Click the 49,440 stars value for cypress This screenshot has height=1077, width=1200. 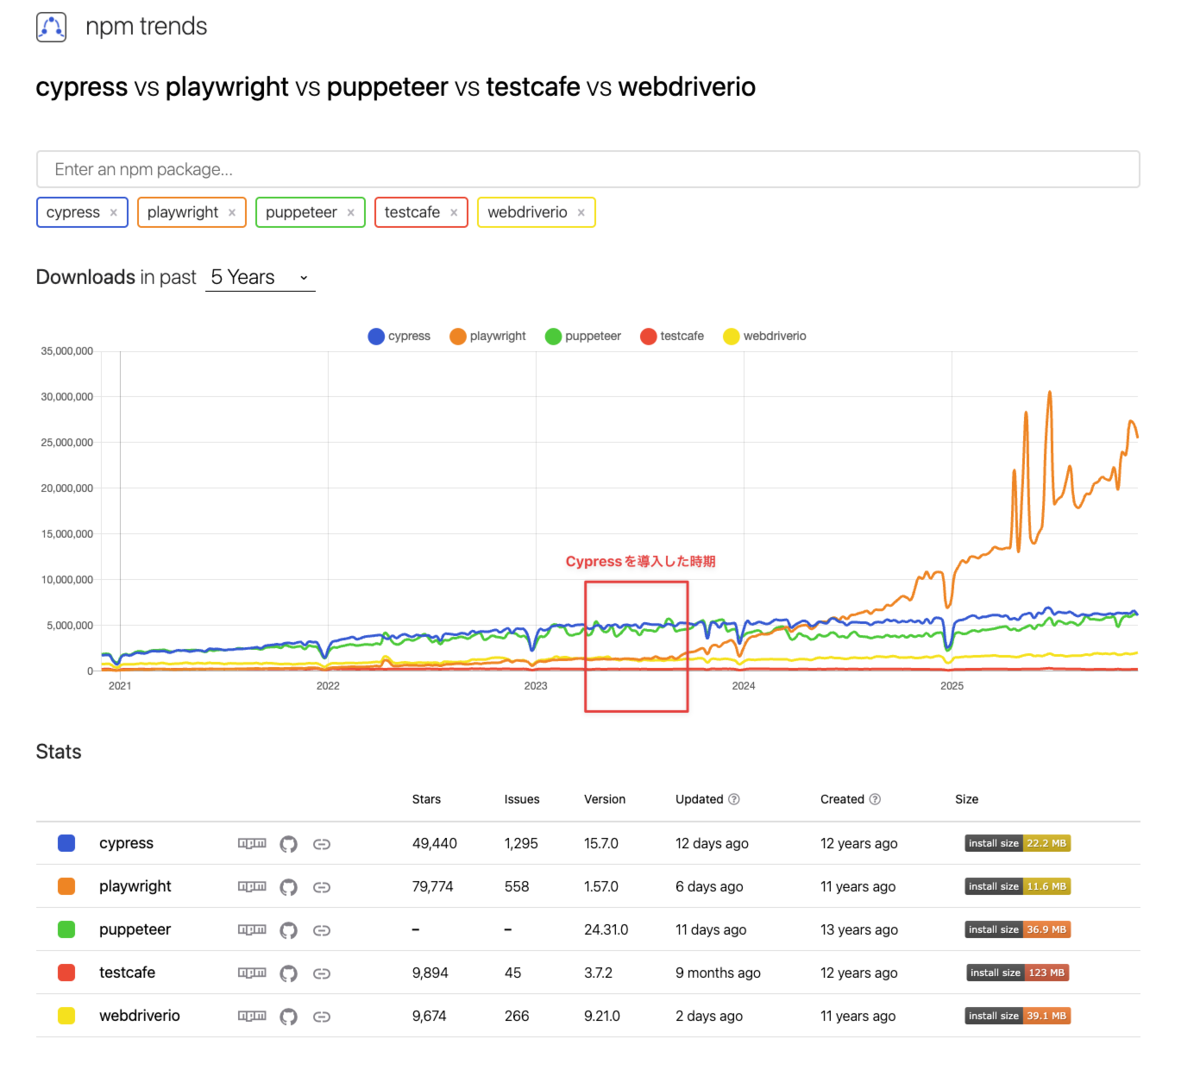coord(434,843)
